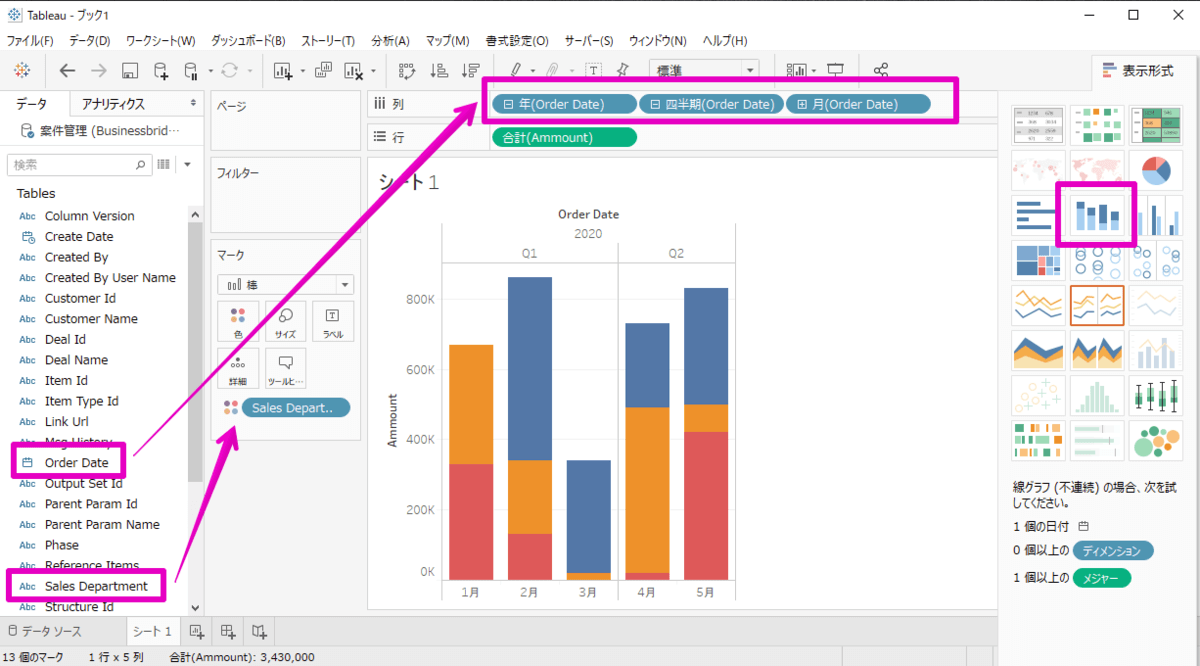Click the fix axes pin icon
The height and width of the screenshot is (666, 1200).
coord(623,70)
